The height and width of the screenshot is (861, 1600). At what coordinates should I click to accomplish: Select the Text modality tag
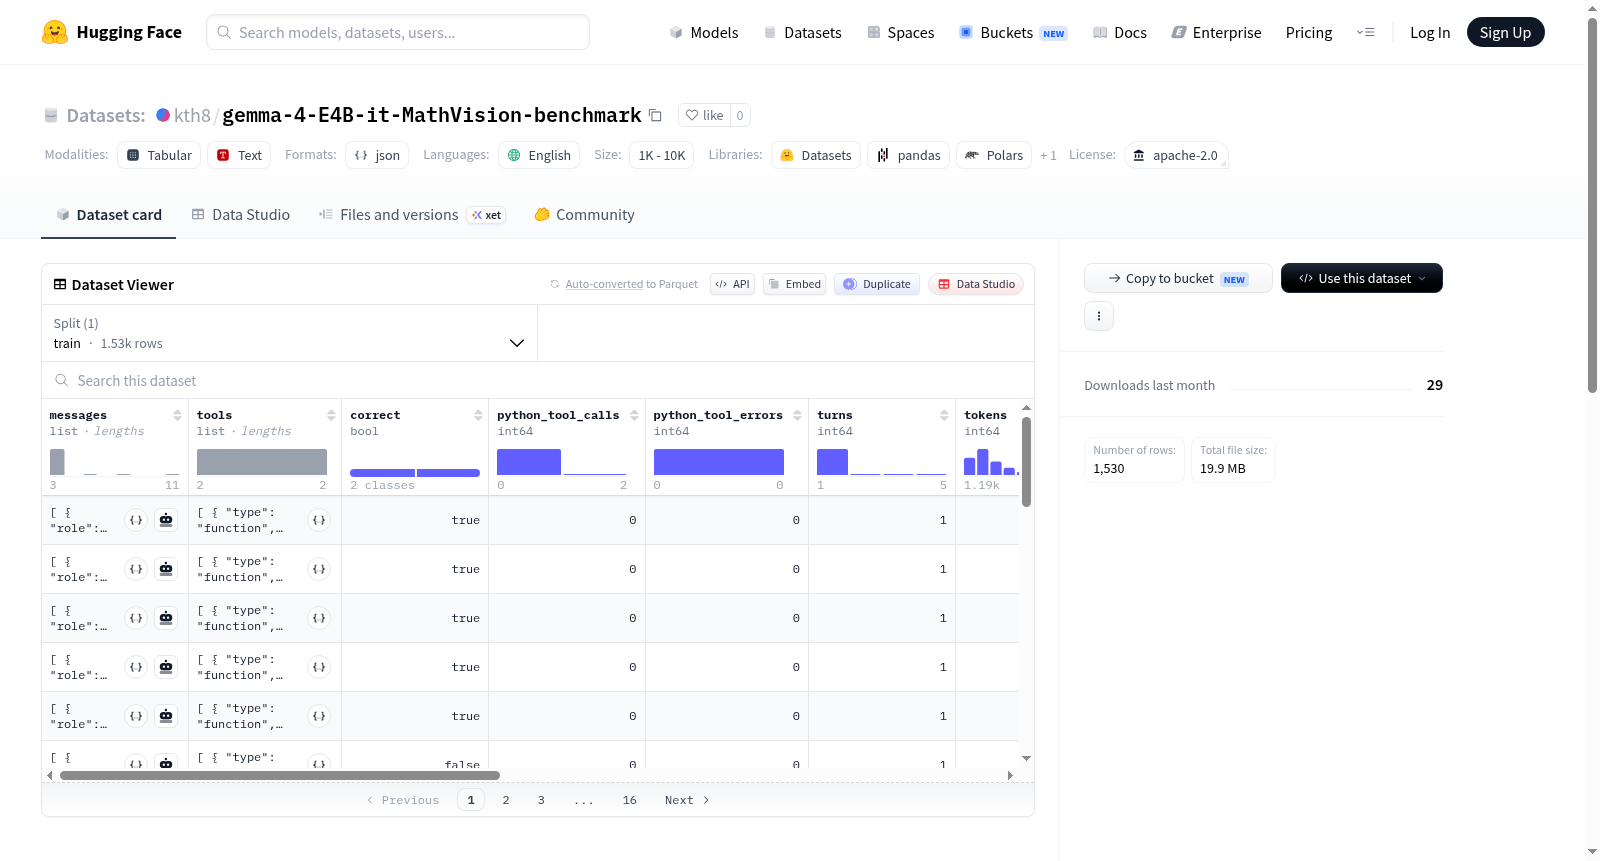click(x=239, y=155)
